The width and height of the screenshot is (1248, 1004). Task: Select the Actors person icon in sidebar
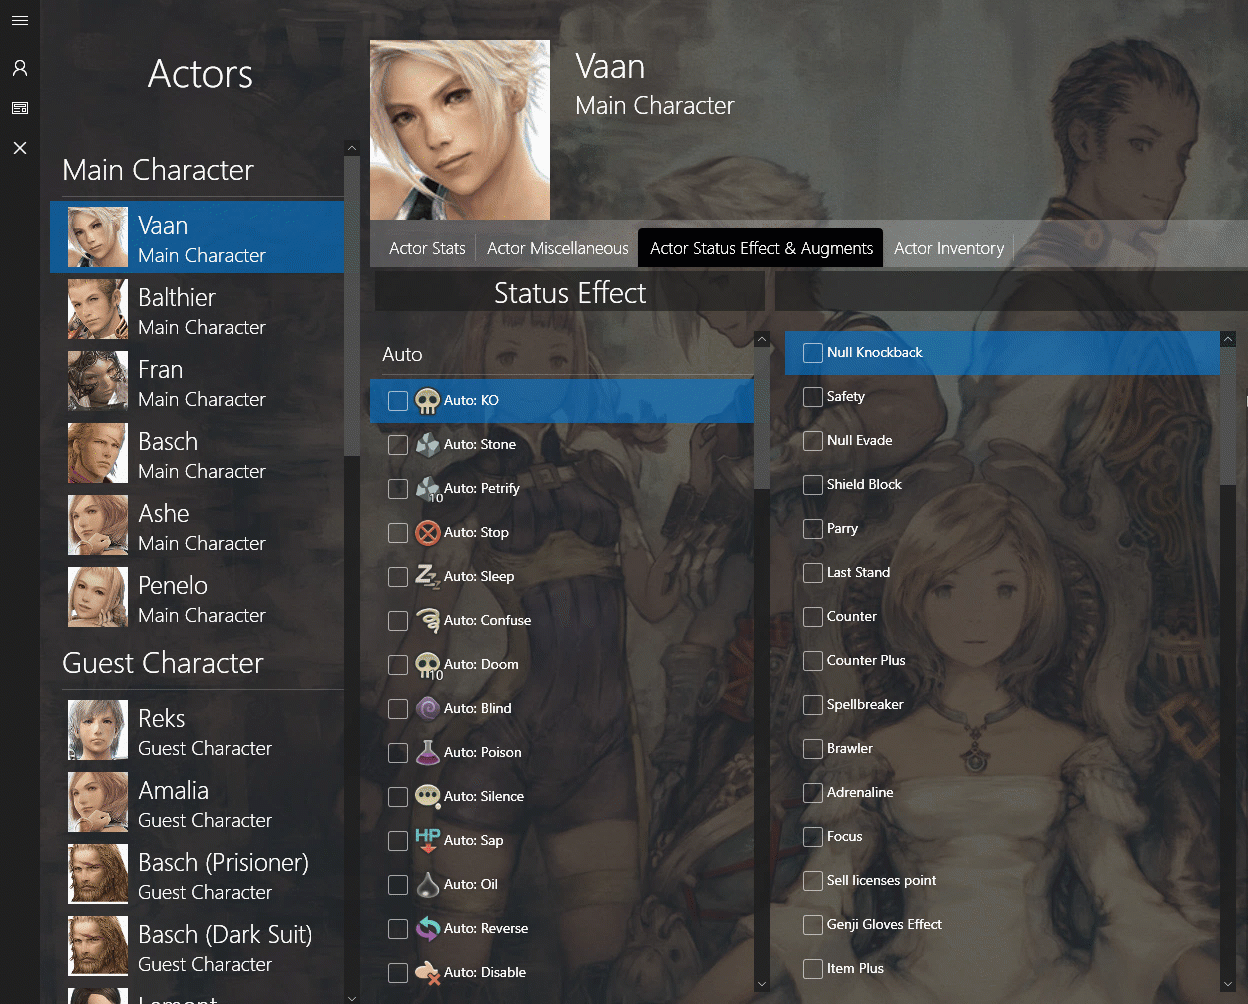click(x=20, y=68)
